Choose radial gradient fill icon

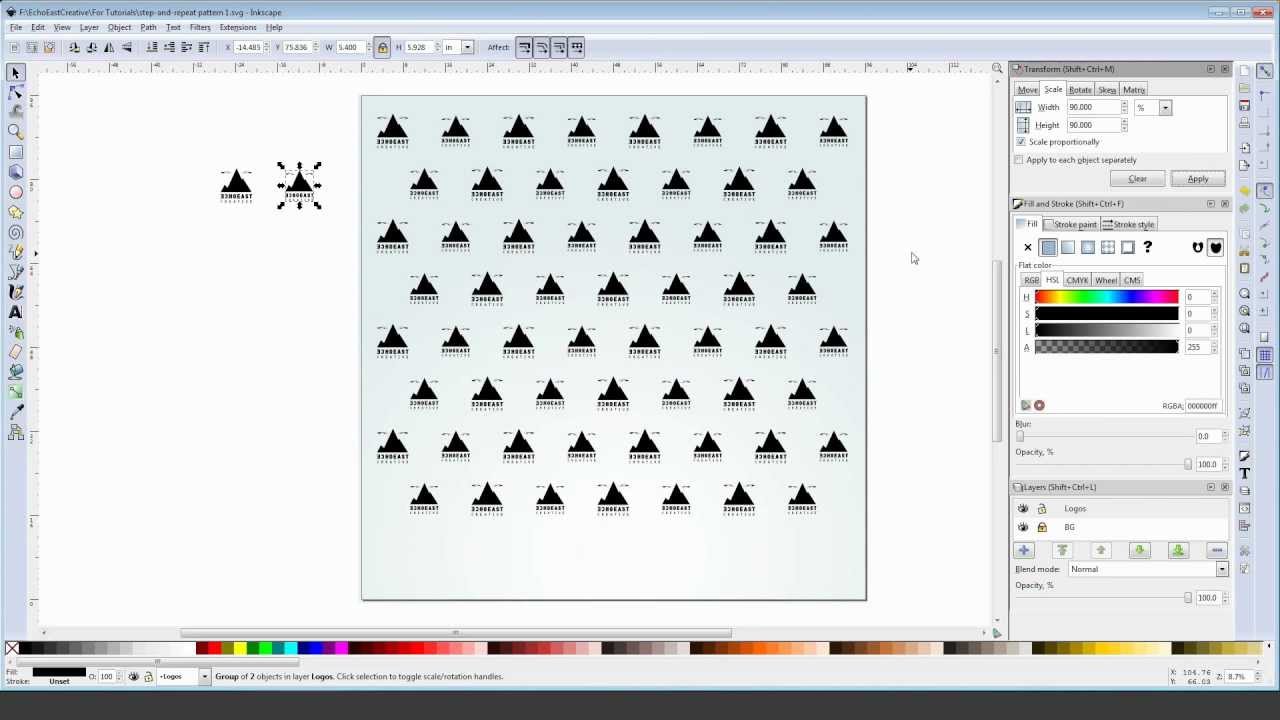(x=1088, y=248)
